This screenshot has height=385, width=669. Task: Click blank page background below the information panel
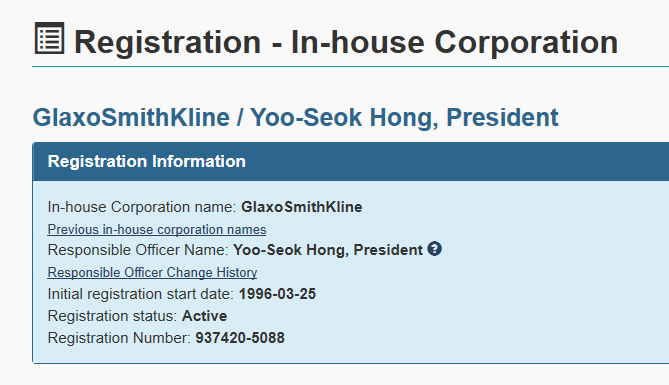click(x=341, y=376)
